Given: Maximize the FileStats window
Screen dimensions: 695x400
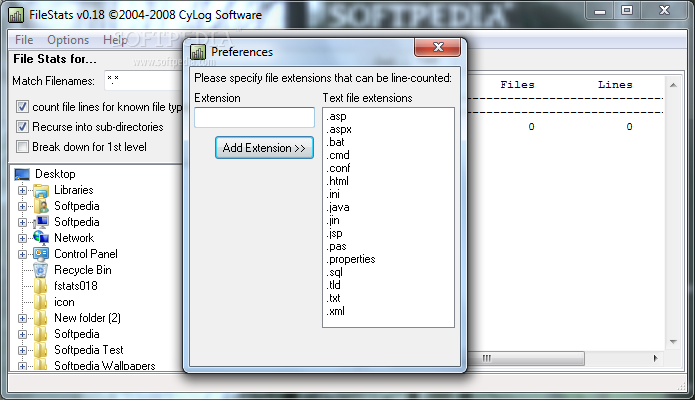Looking at the screenshot, I should (x=627, y=11).
